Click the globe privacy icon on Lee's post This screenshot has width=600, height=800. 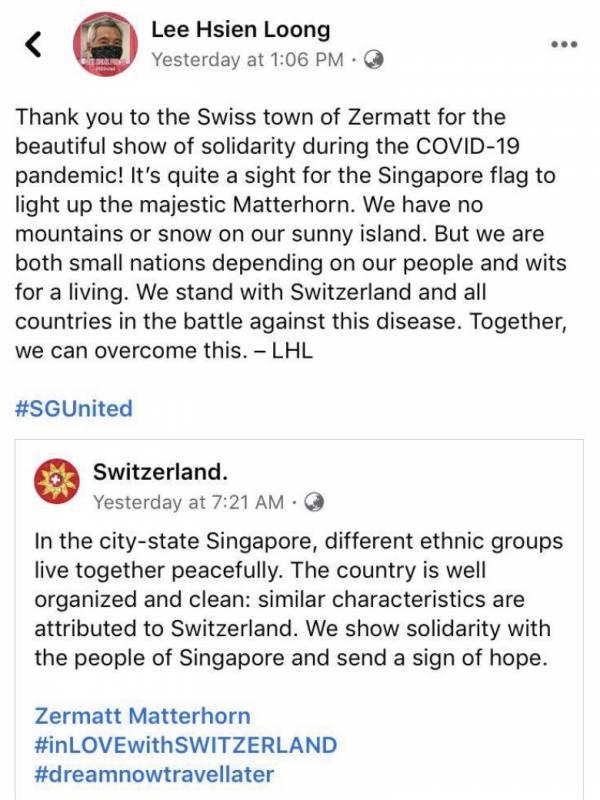(x=375, y=60)
